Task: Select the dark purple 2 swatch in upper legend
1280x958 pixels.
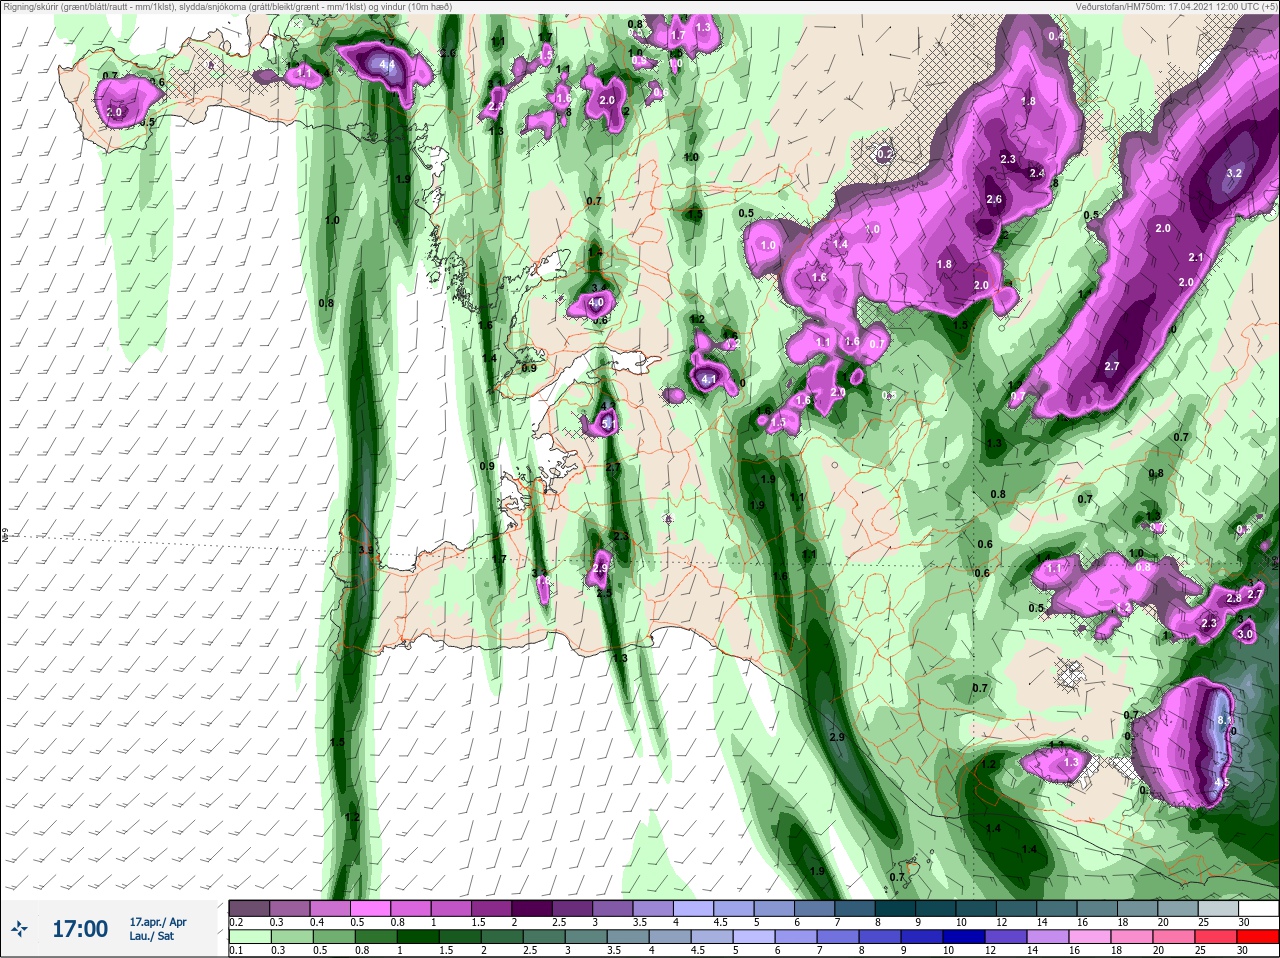Action: [533, 909]
